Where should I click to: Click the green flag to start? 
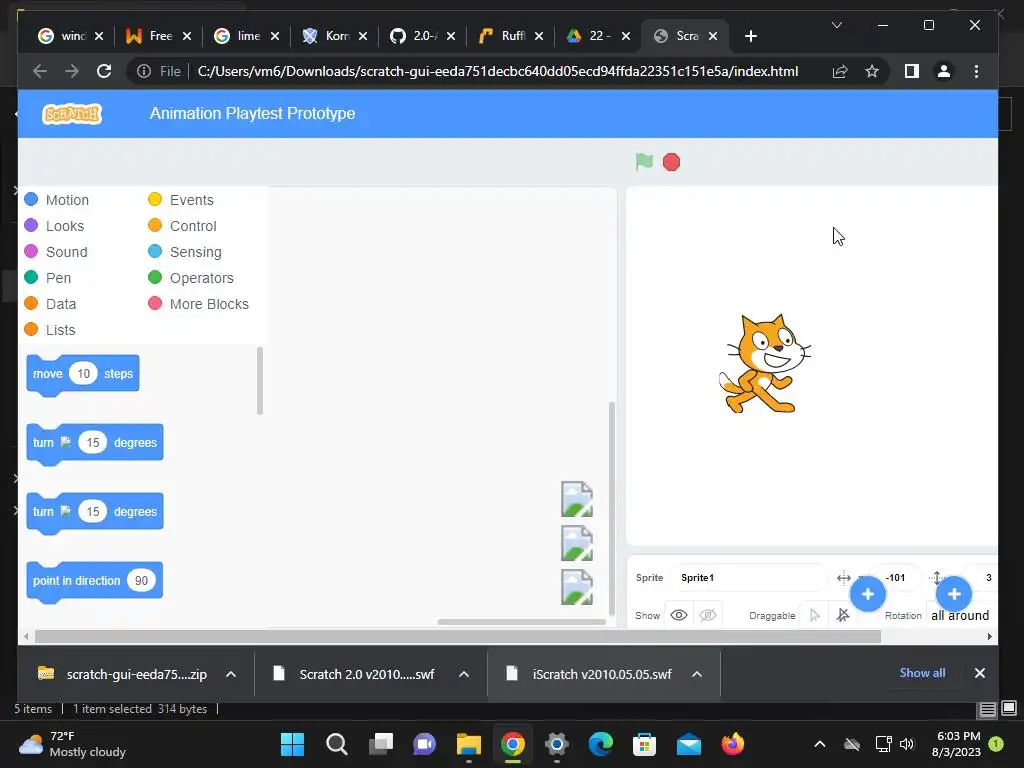pyautogui.click(x=644, y=161)
